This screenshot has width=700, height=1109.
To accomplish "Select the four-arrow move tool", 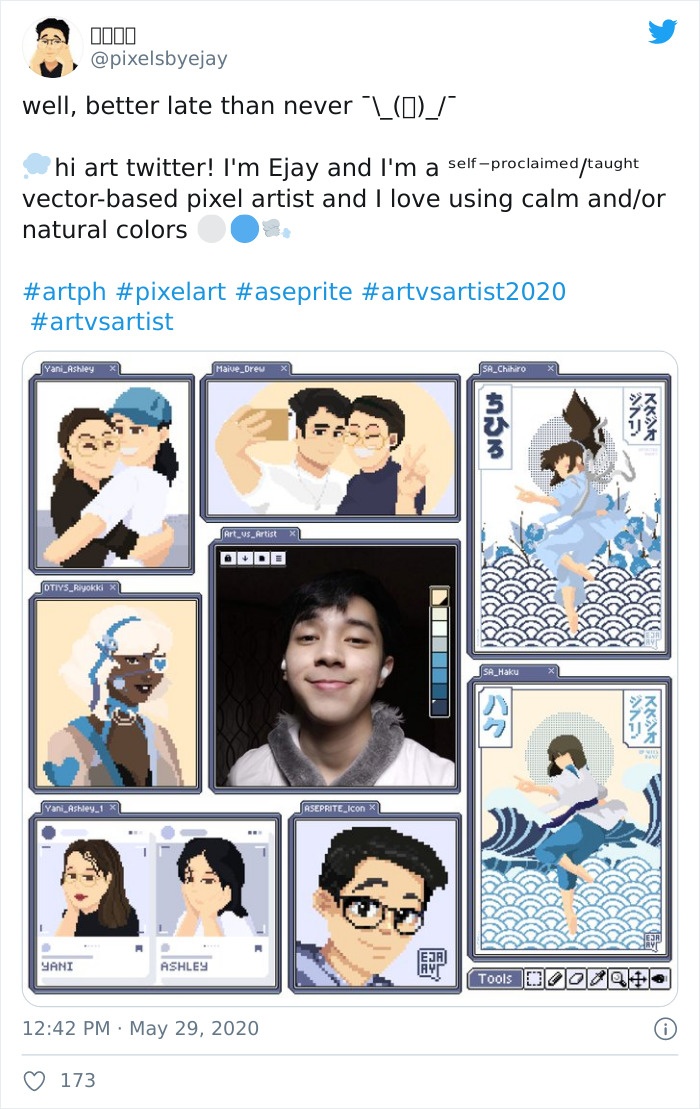I will (639, 979).
